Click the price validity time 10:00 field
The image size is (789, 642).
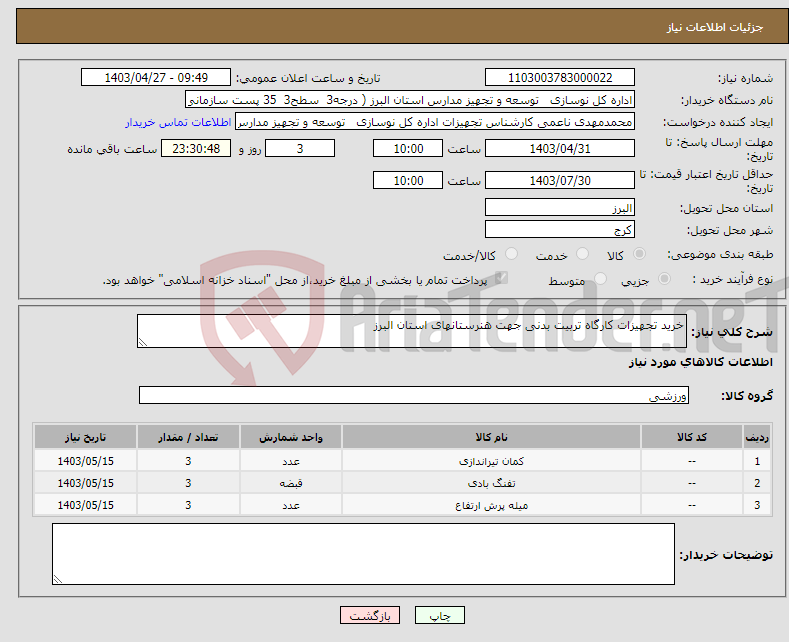(x=408, y=180)
